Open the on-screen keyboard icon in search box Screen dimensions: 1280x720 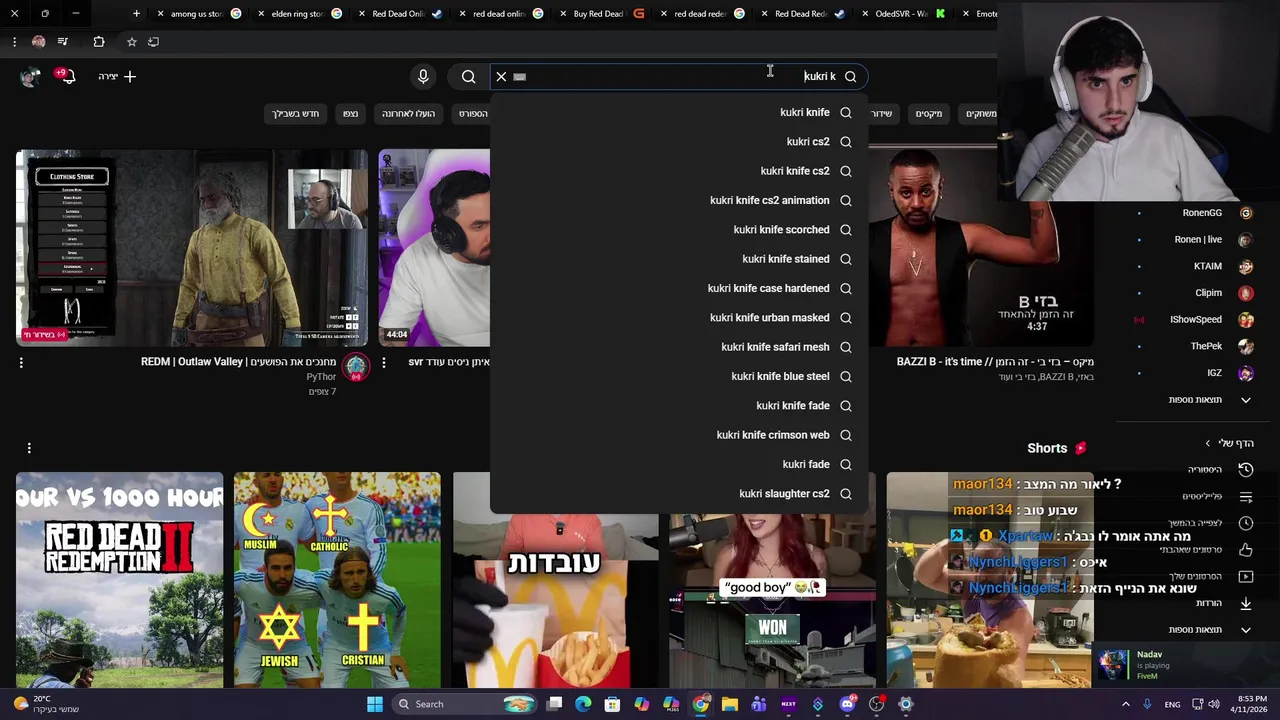520,76
